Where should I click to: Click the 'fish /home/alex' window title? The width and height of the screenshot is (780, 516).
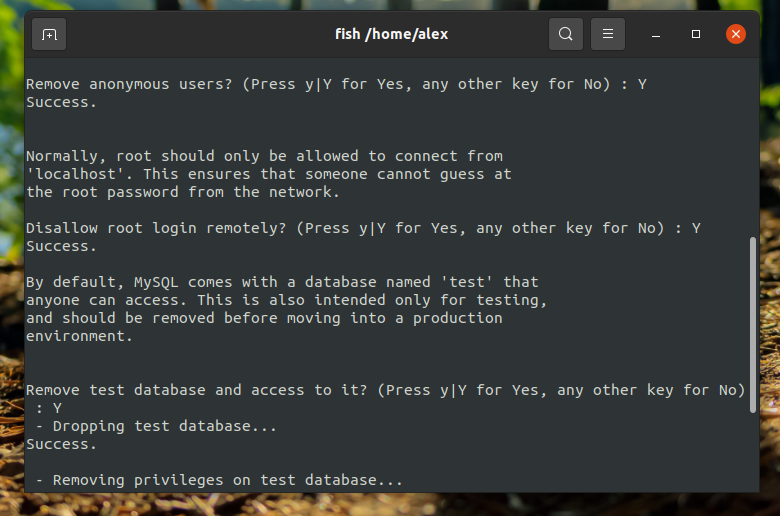391,34
